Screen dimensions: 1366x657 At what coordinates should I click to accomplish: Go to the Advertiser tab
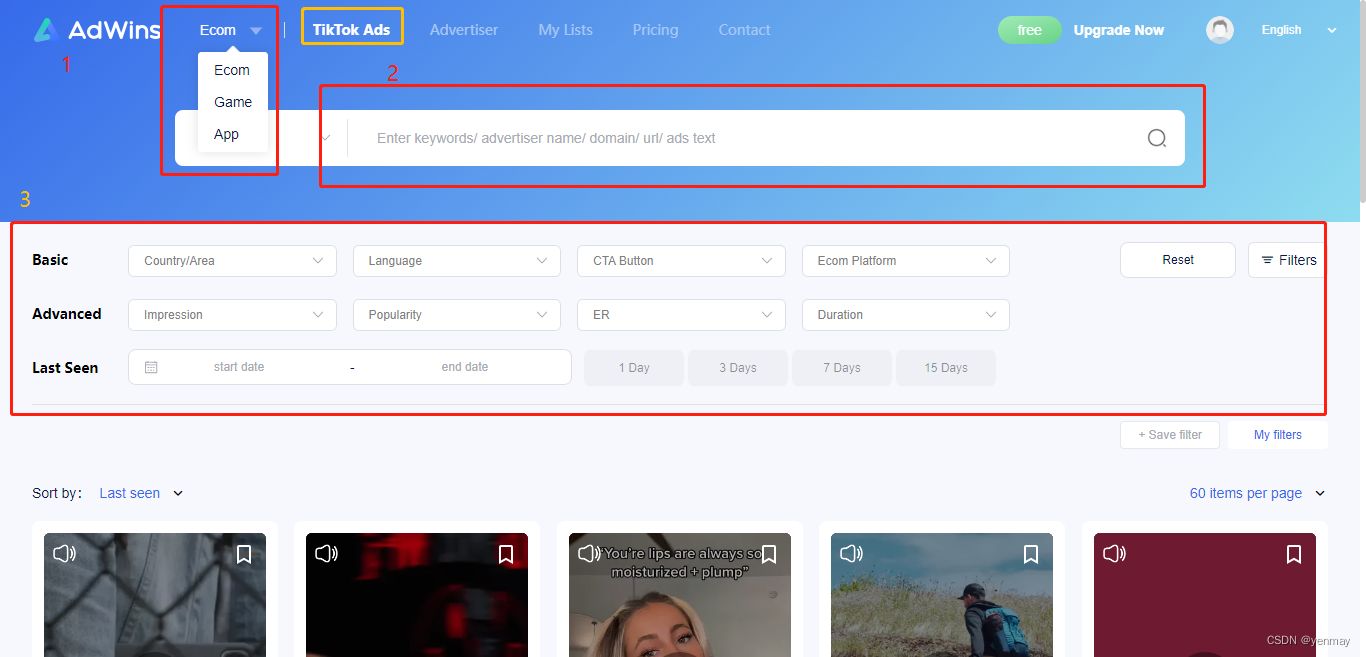point(464,30)
